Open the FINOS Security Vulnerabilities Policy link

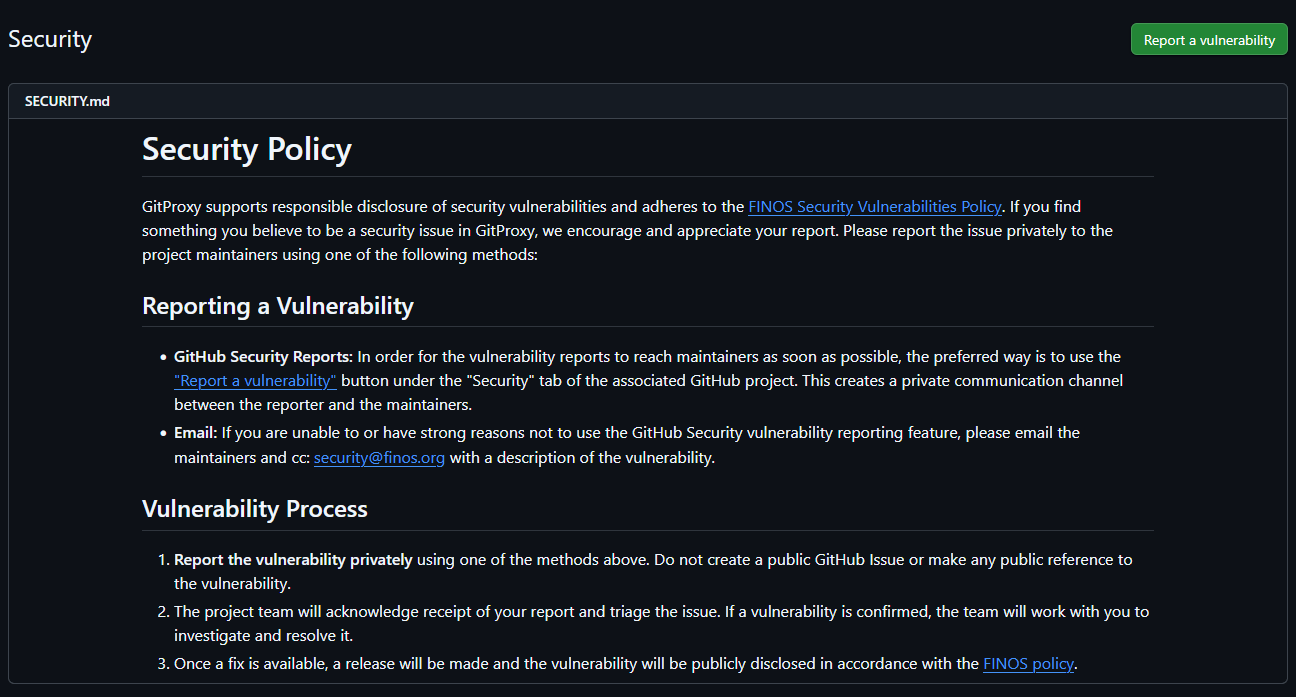[874, 207]
